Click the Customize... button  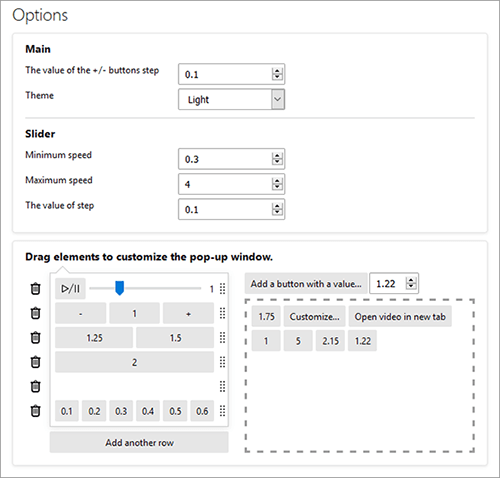(x=314, y=316)
